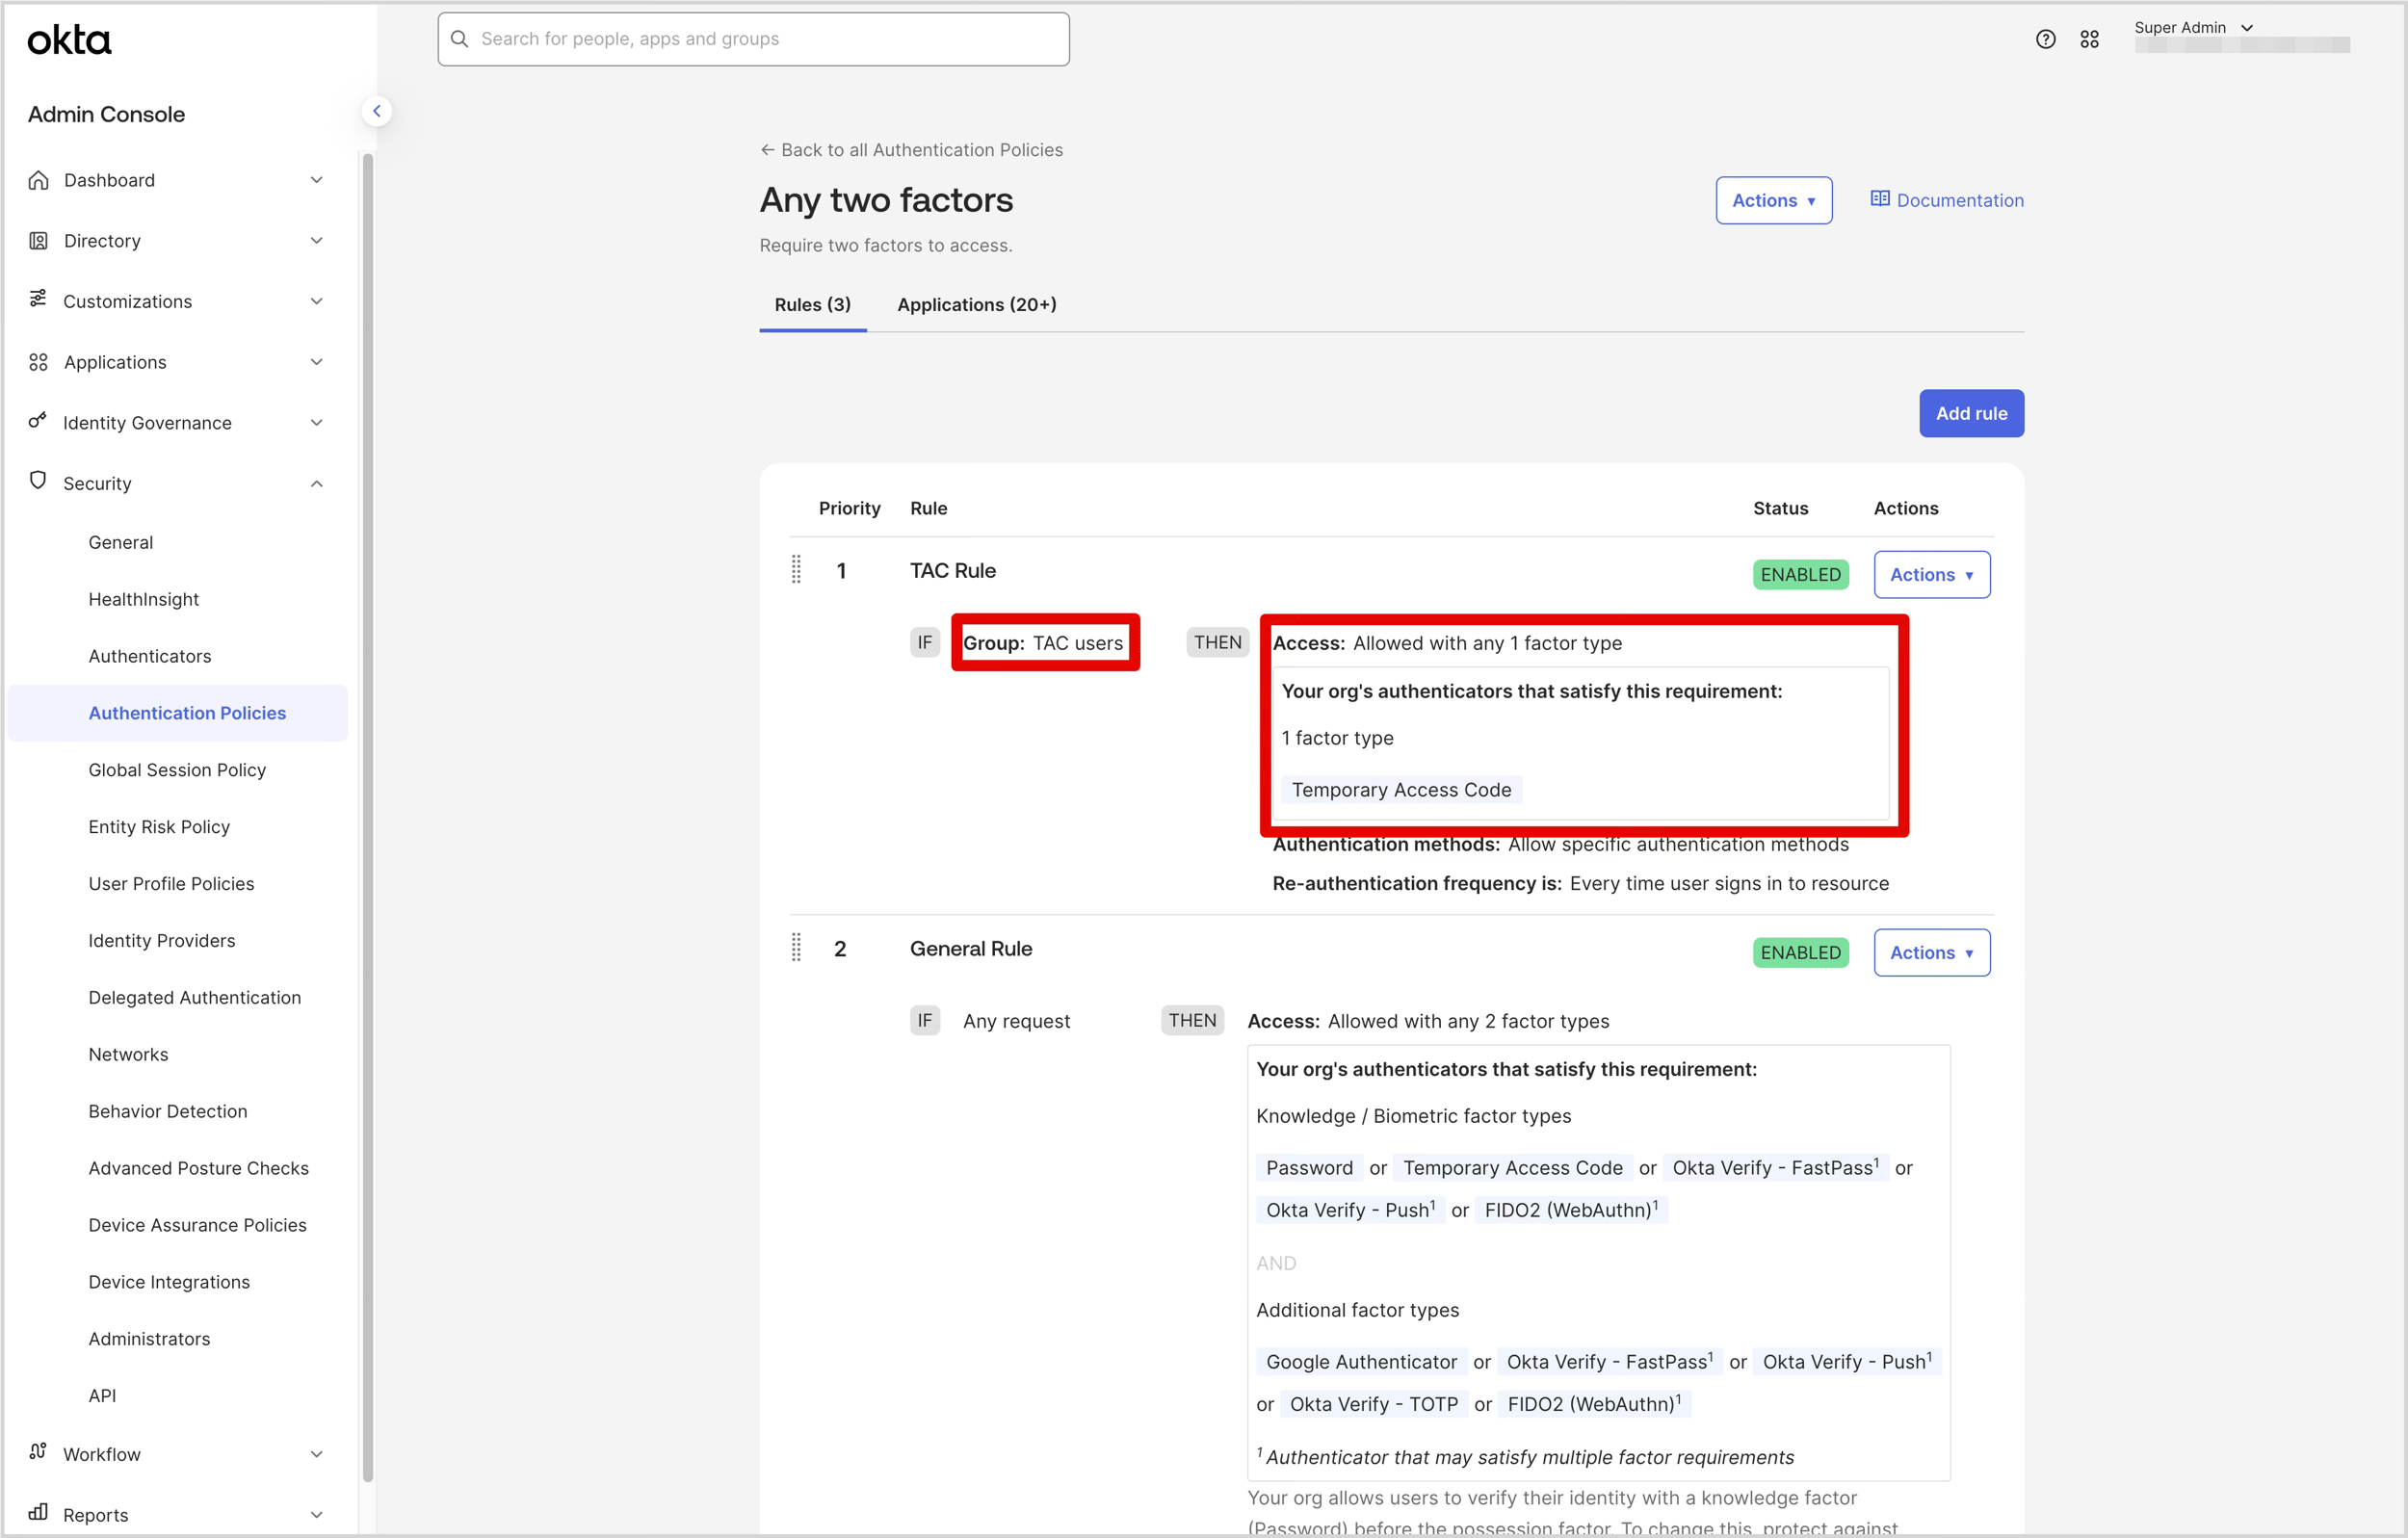2408x1538 pixels.
Task: Click the sidebar vertical scrollbar
Action: click(368, 818)
